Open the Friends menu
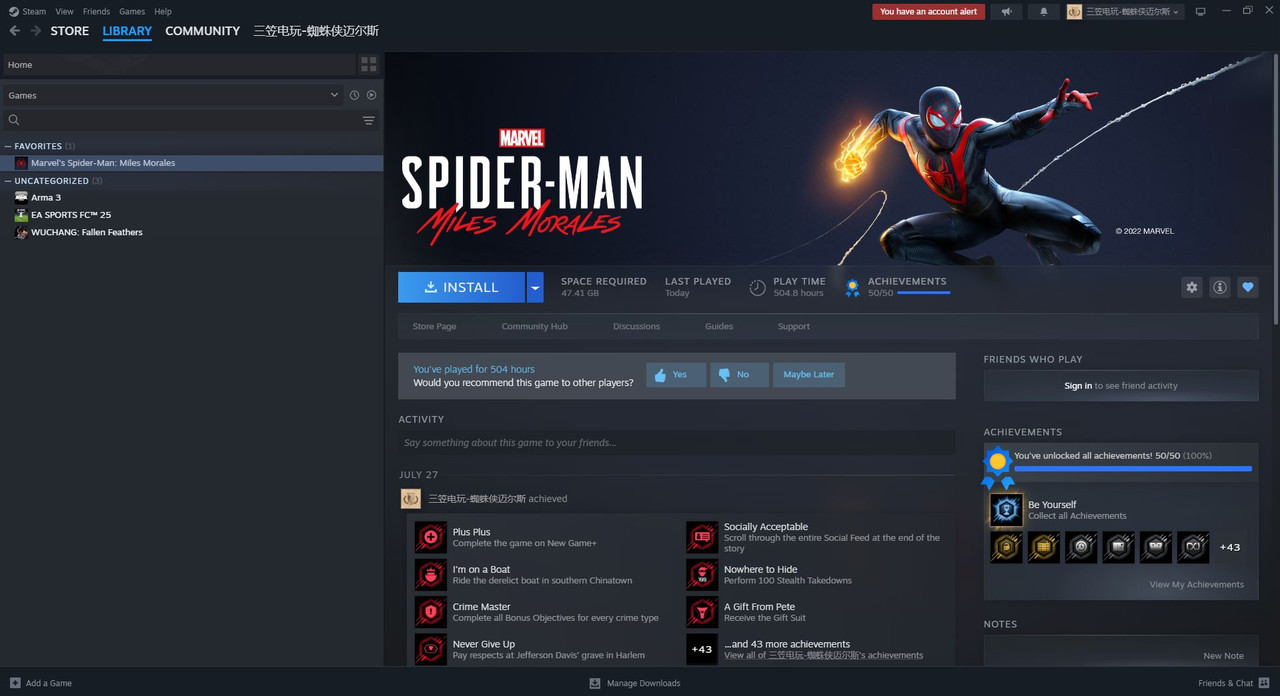This screenshot has height=696, width=1280. click(x=96, y=12)
